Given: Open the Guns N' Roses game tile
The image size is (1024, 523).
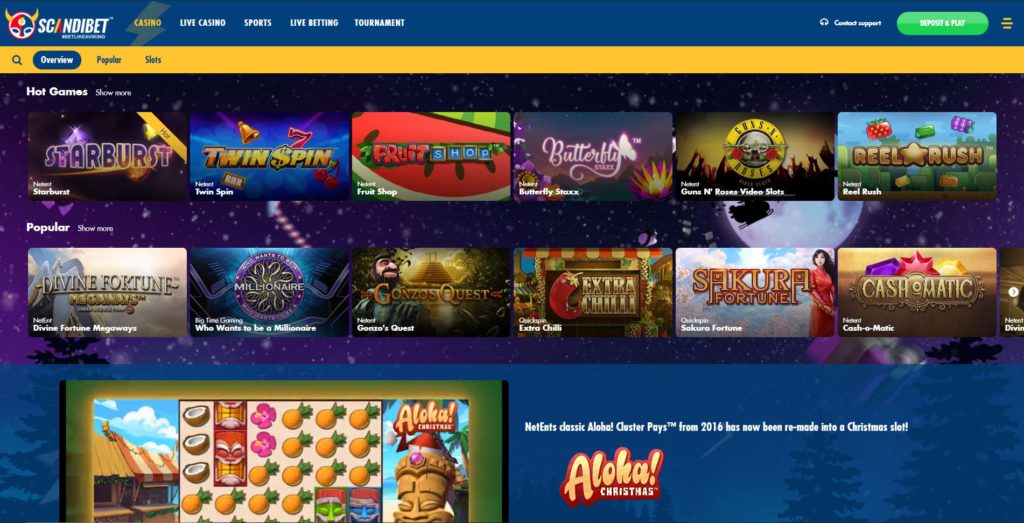Looking at the screenshot, I should pyautogui.click(x=755, y=156).
